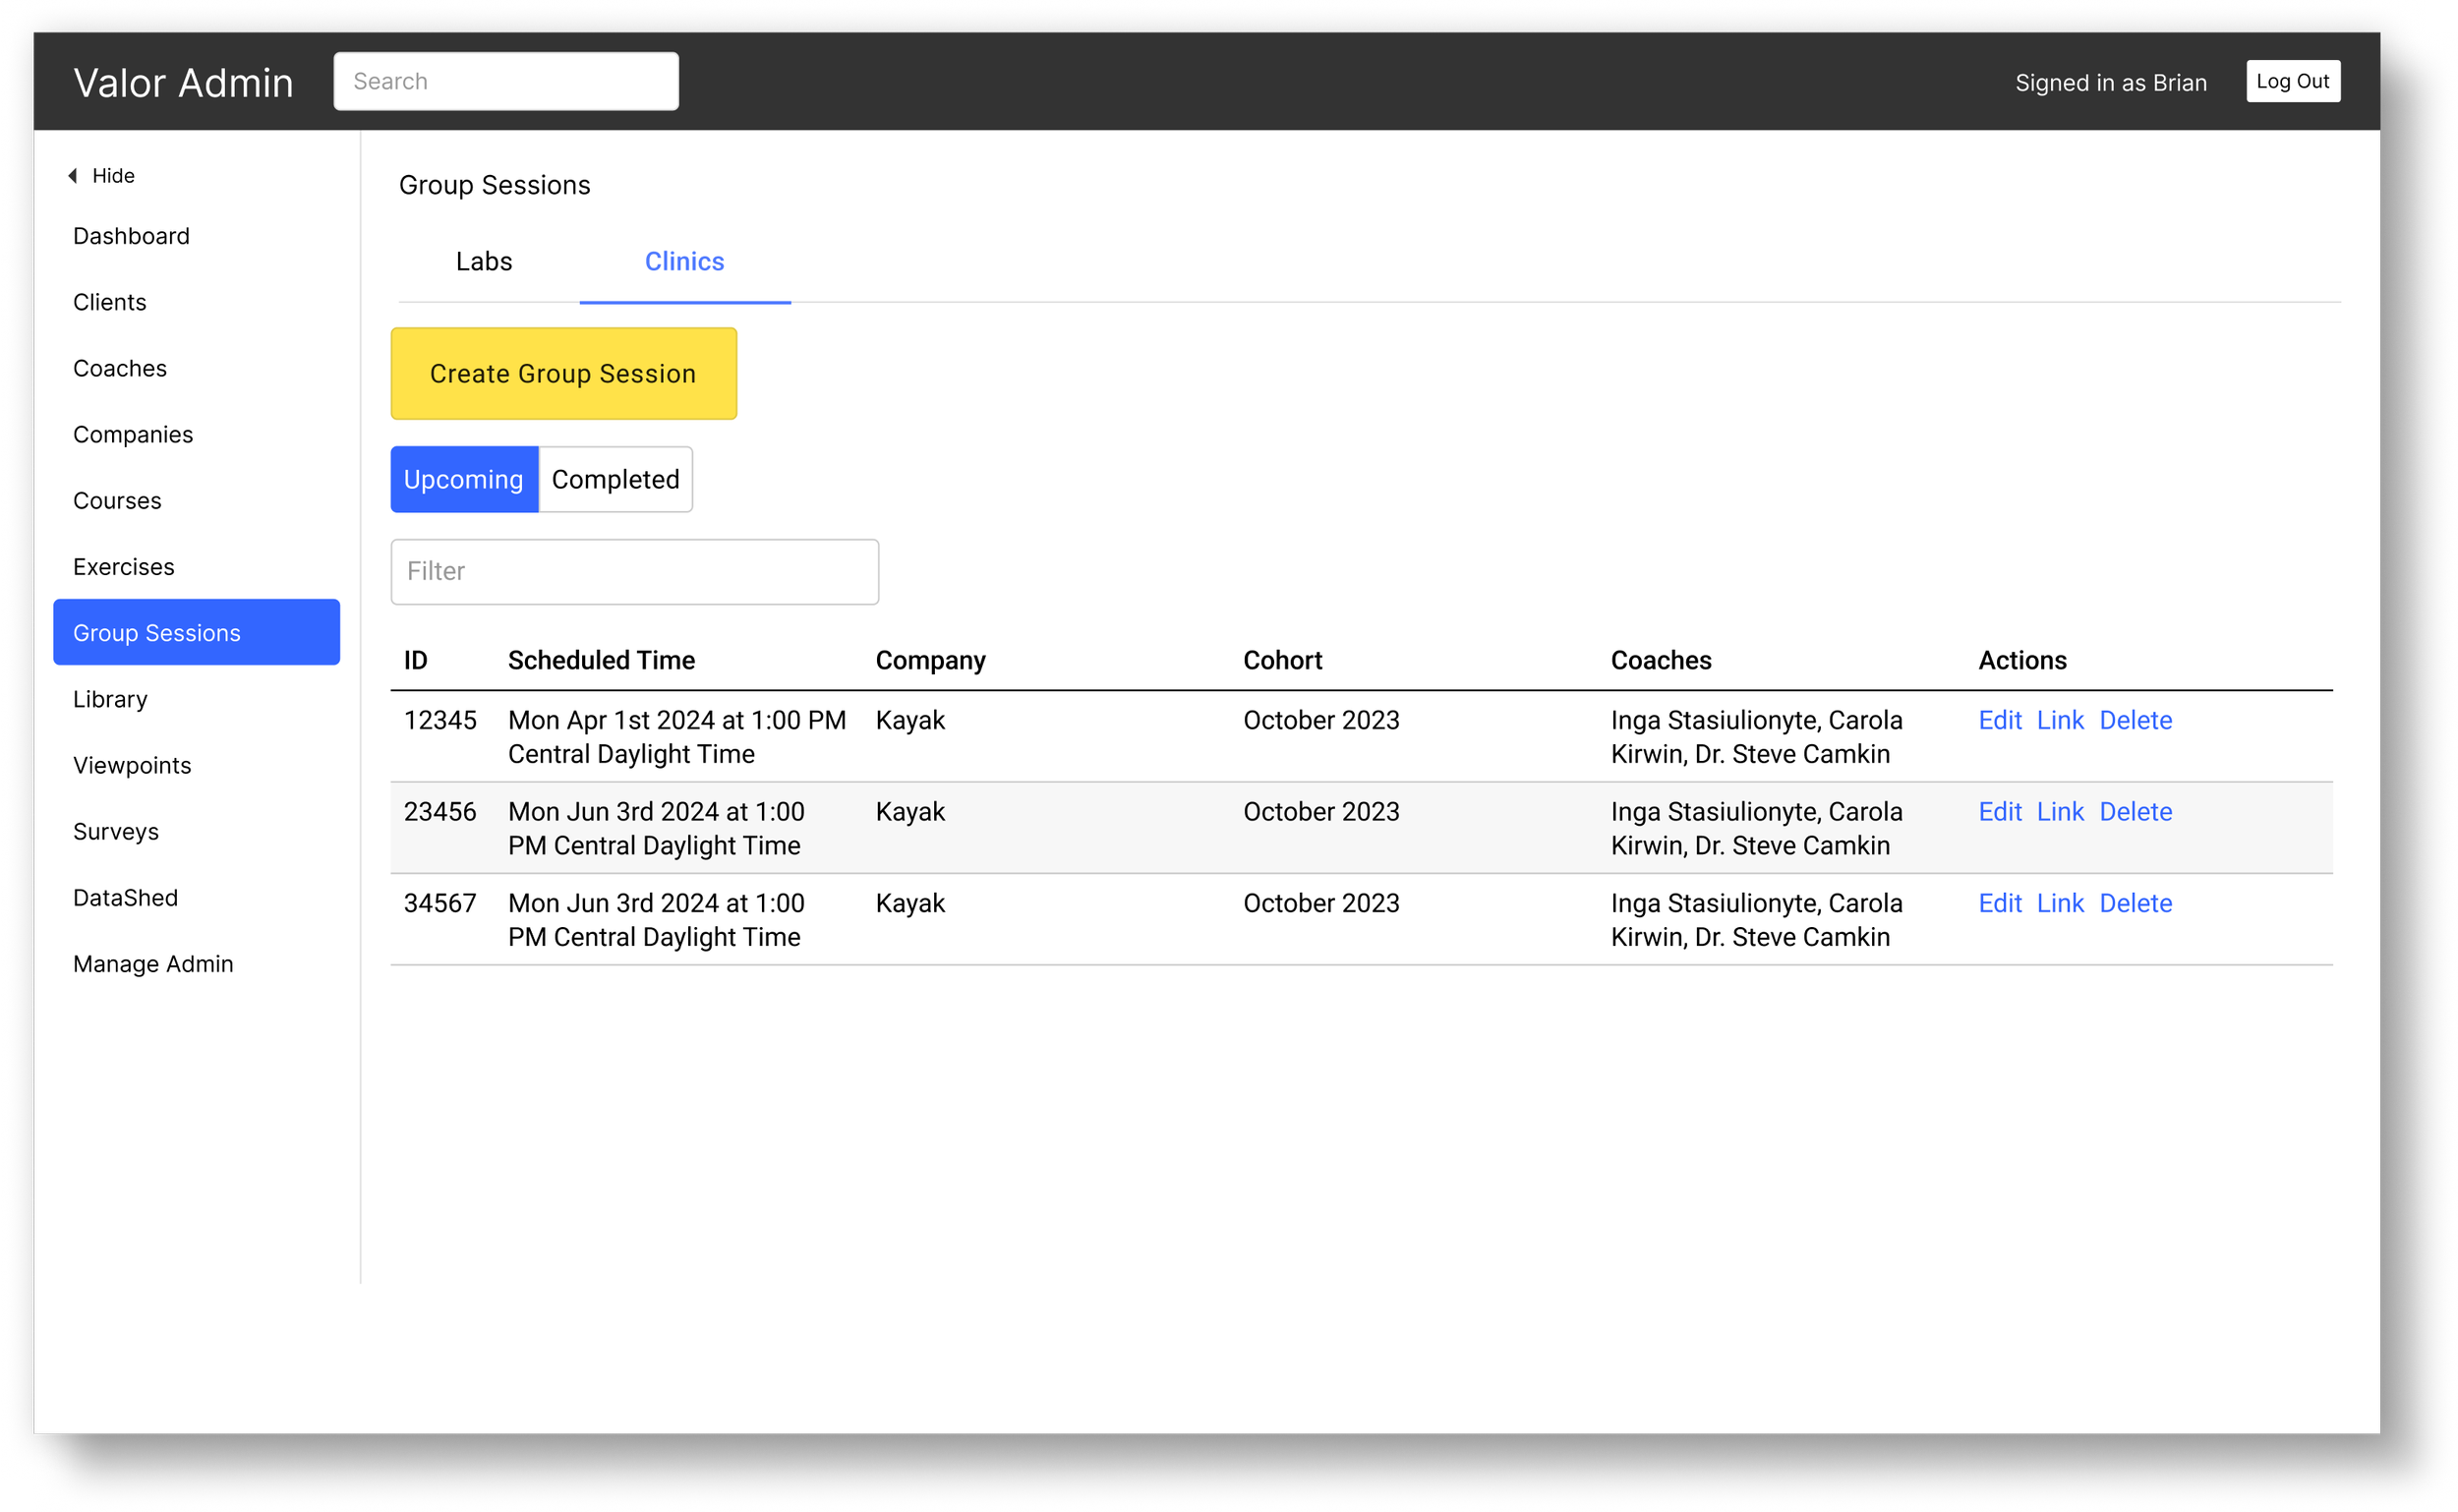
Task: Open Link for session 23456
Action: (x=2060, y=812)
